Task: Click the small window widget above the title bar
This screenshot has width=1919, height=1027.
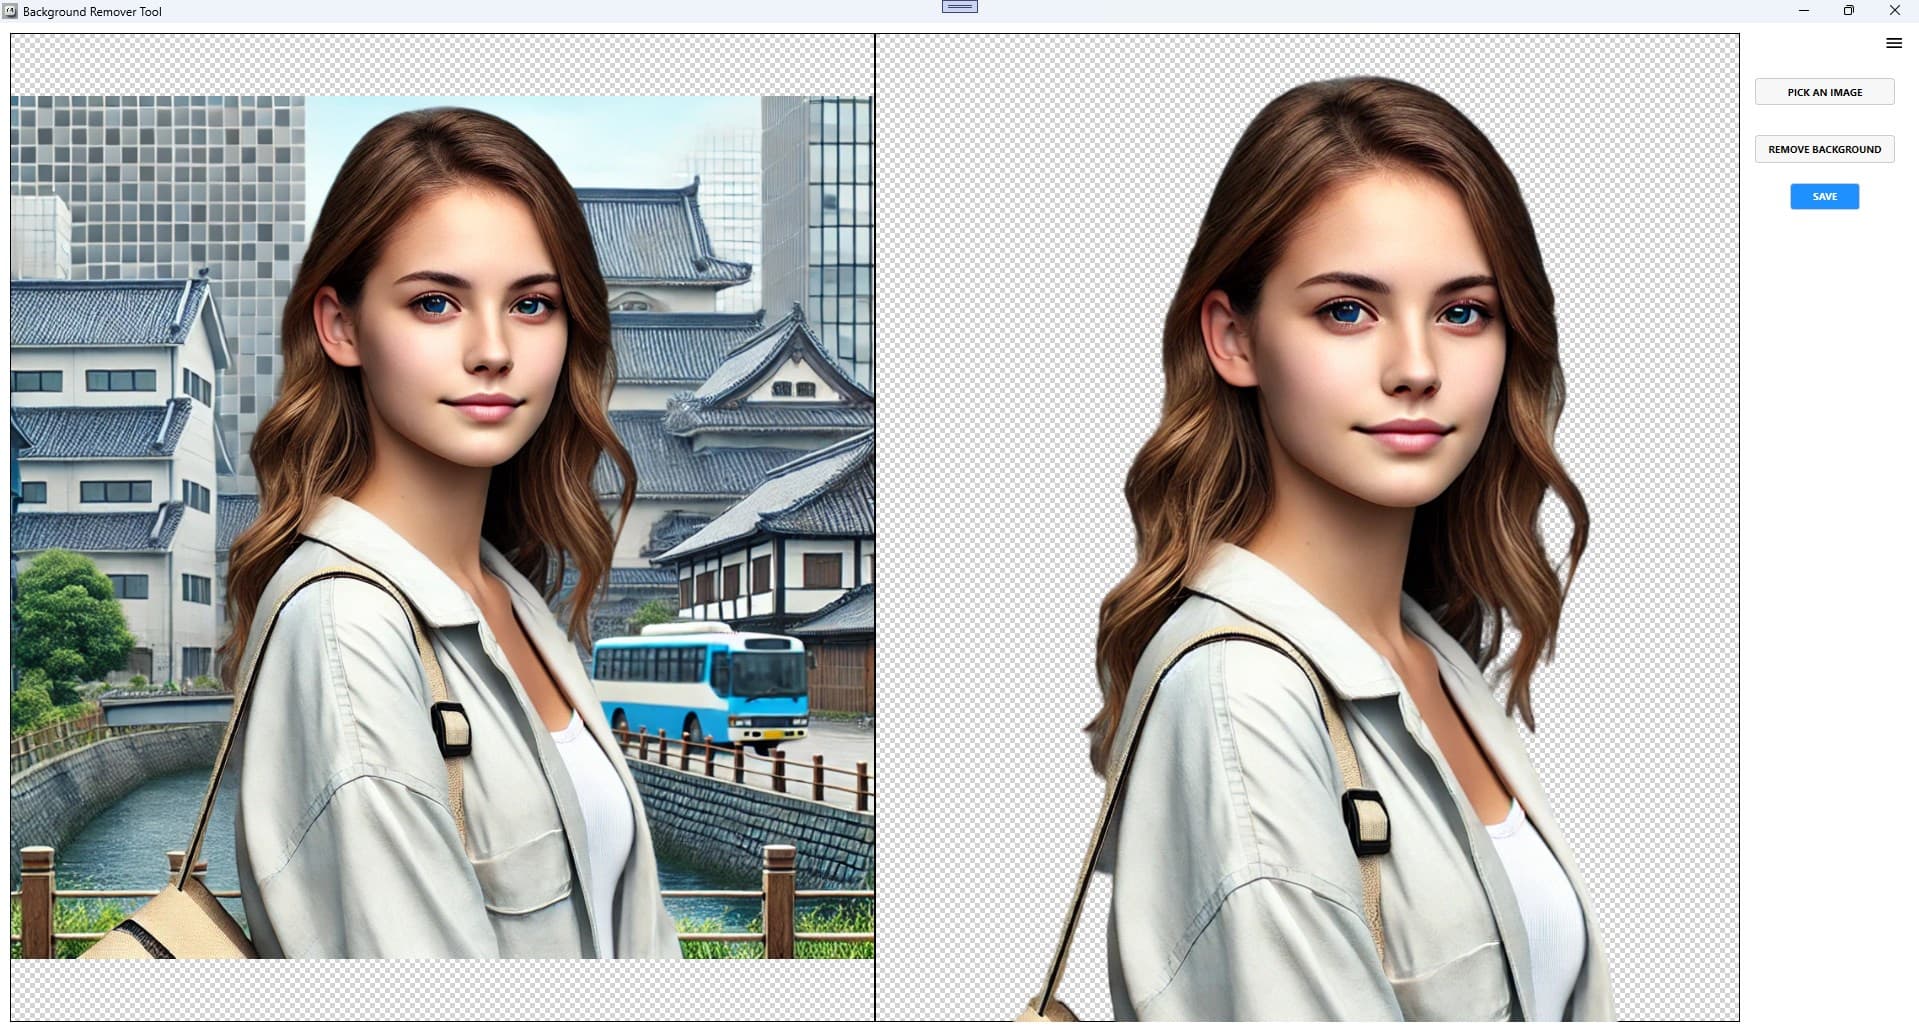Action: (959, 6)
